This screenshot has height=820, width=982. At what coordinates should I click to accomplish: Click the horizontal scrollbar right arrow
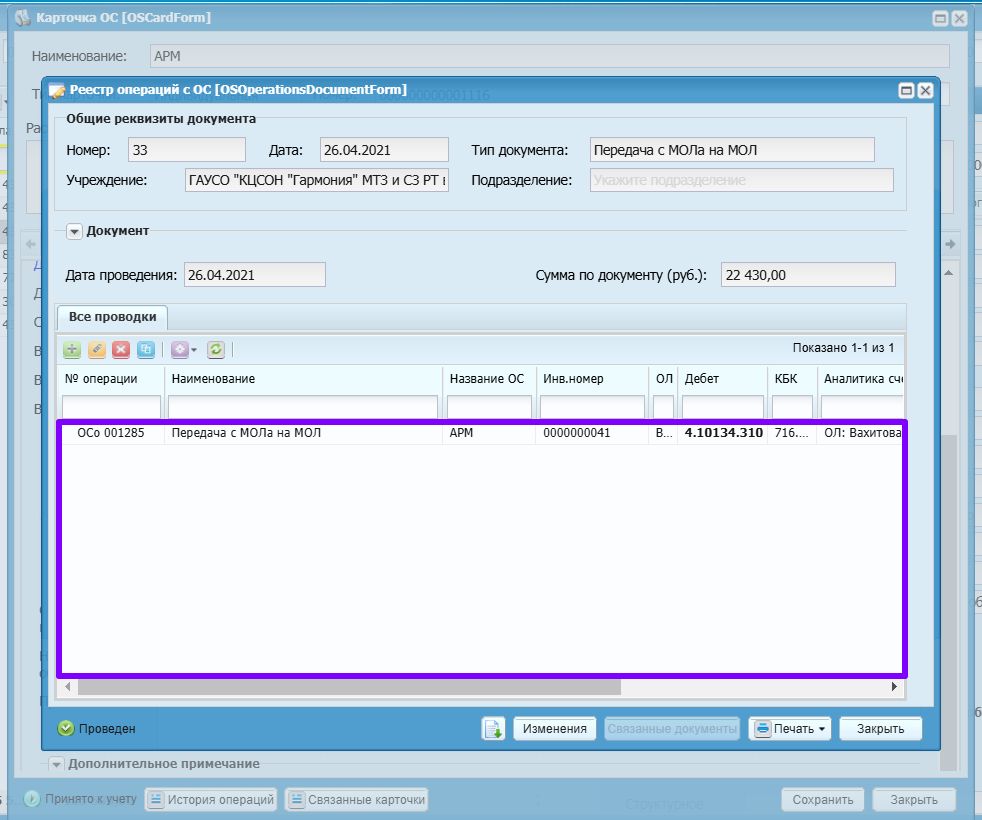click(894, 687)
